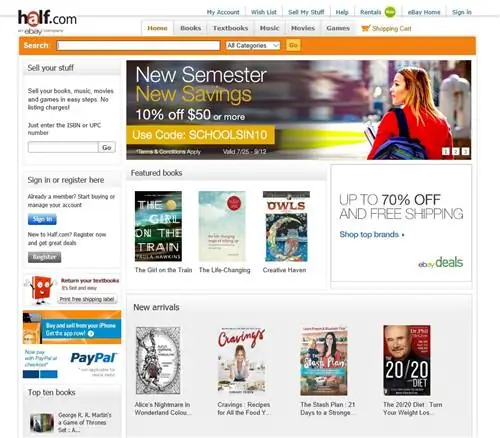
Task: Open the Textbooks tab
Action: click(230, 28)
